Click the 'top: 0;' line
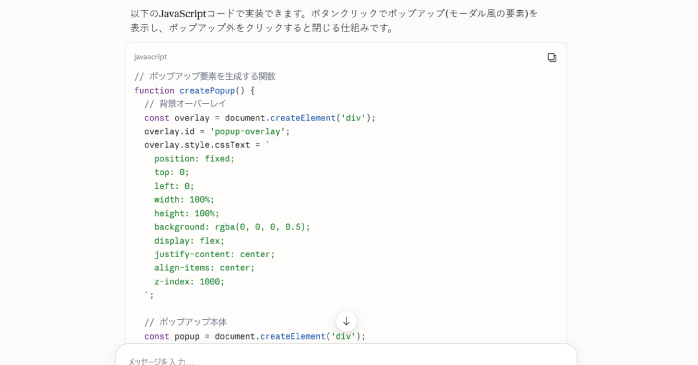This screenshot has height=365, width=698. tap(171, 172)
